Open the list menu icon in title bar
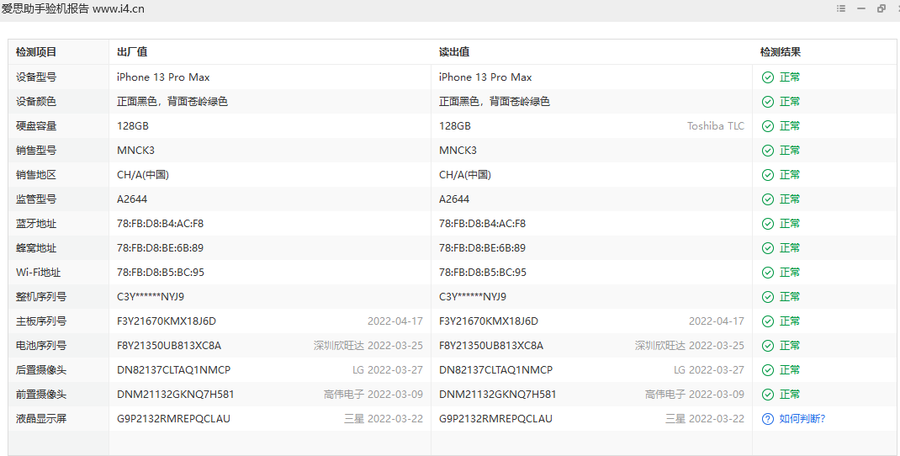Viewport: 900px width, 456px height. click(841, 9)
